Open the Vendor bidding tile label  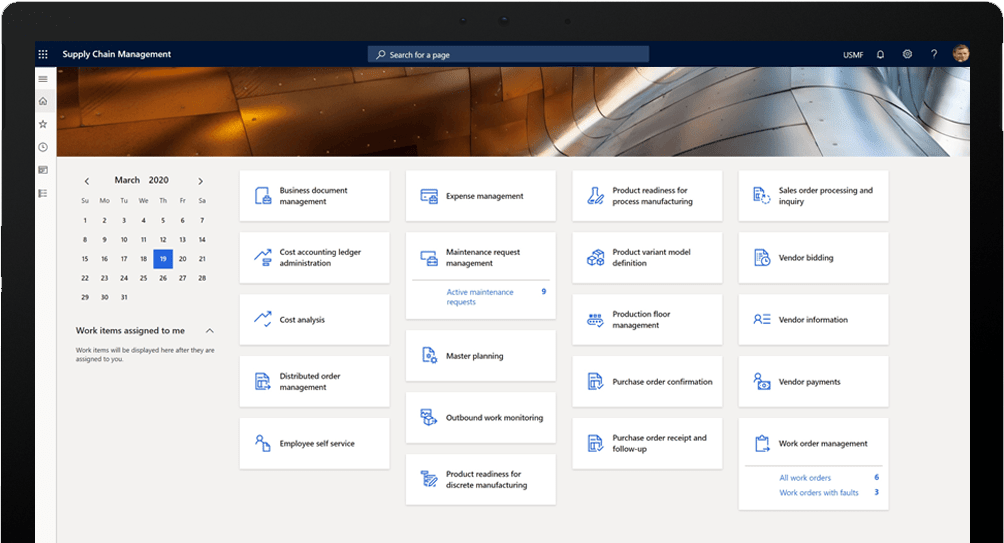click(x=806, y=257)
